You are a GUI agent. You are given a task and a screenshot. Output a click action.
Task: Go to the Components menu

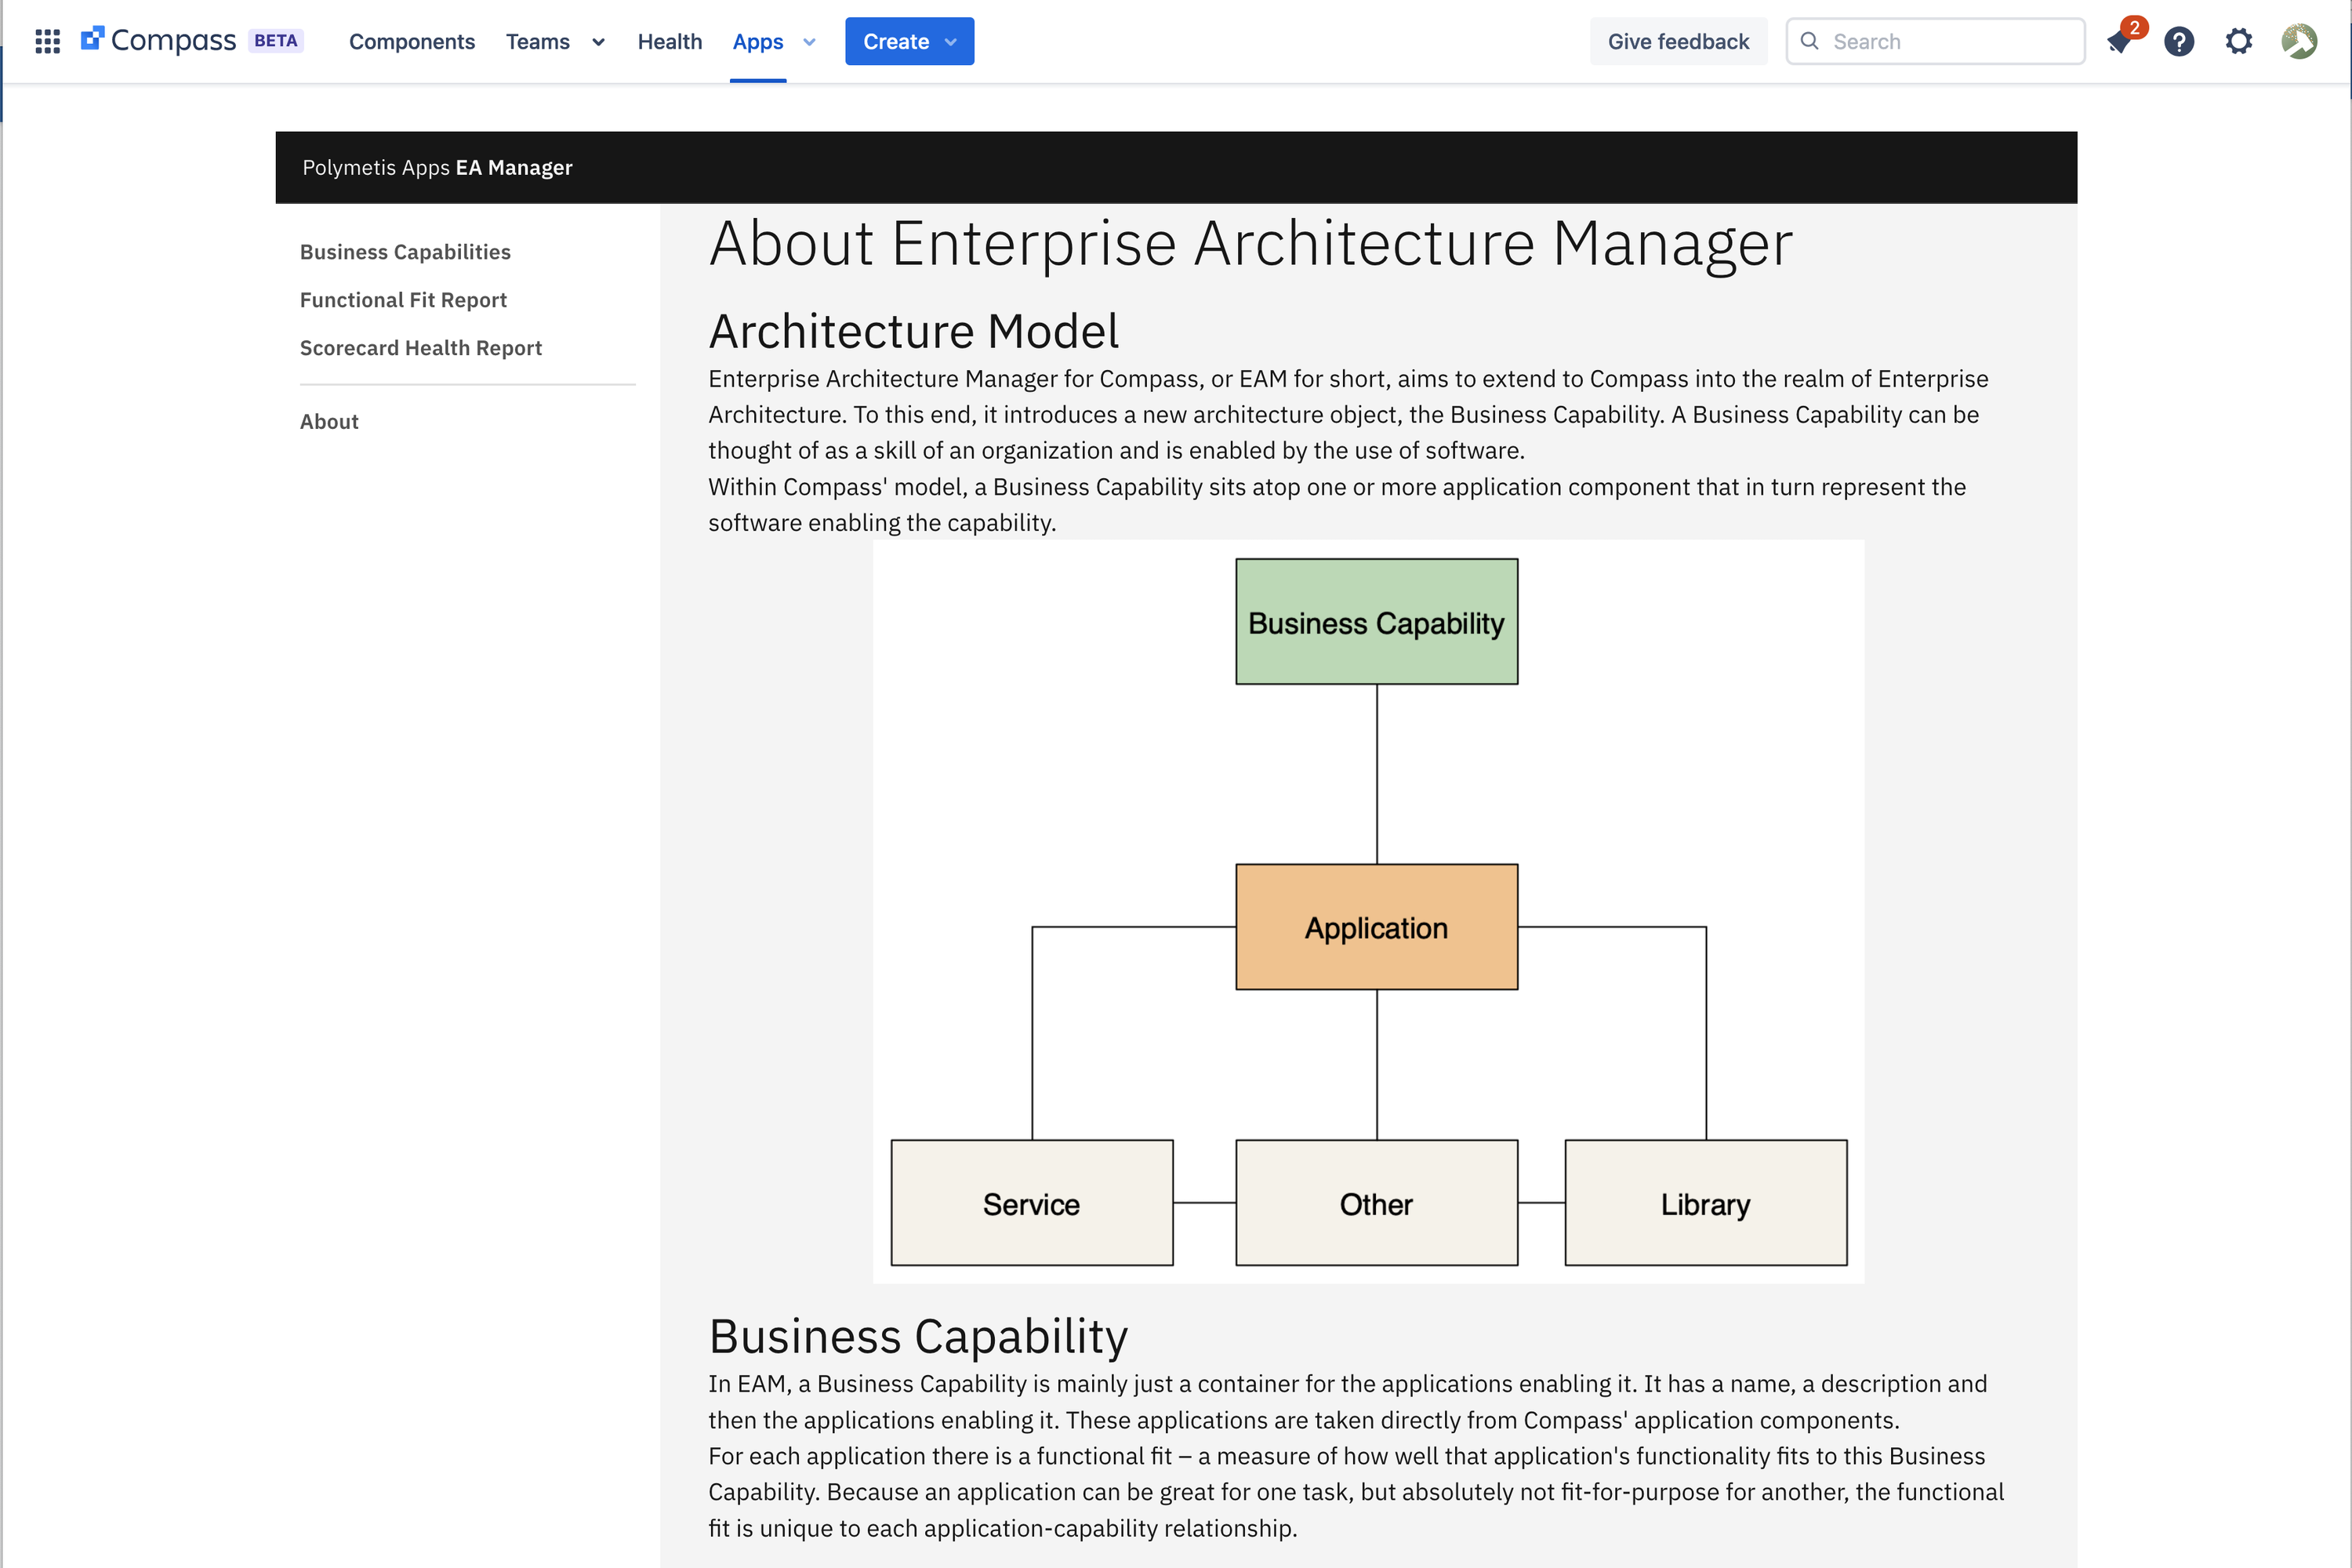pos(411,41)
